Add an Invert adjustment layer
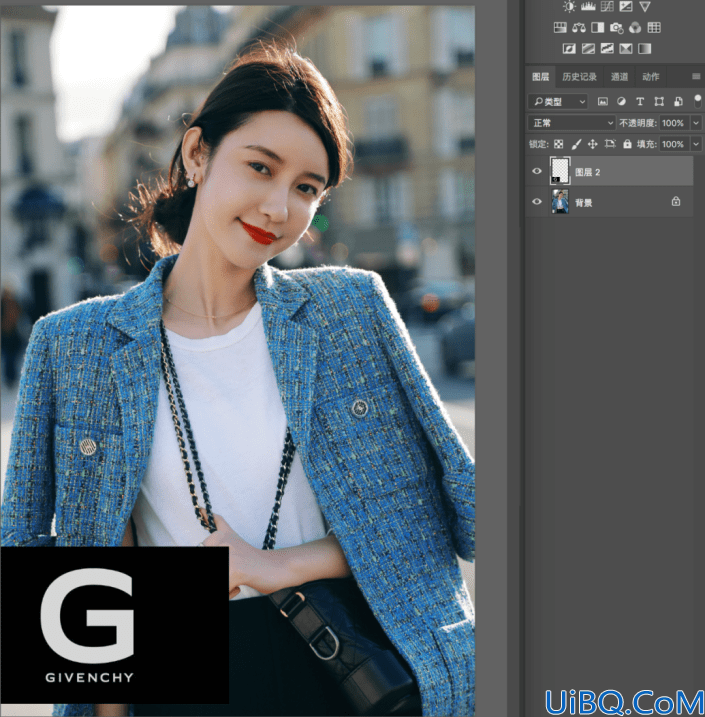The height and width of the screenshot is (717, 705). click(x=569, y=48)
